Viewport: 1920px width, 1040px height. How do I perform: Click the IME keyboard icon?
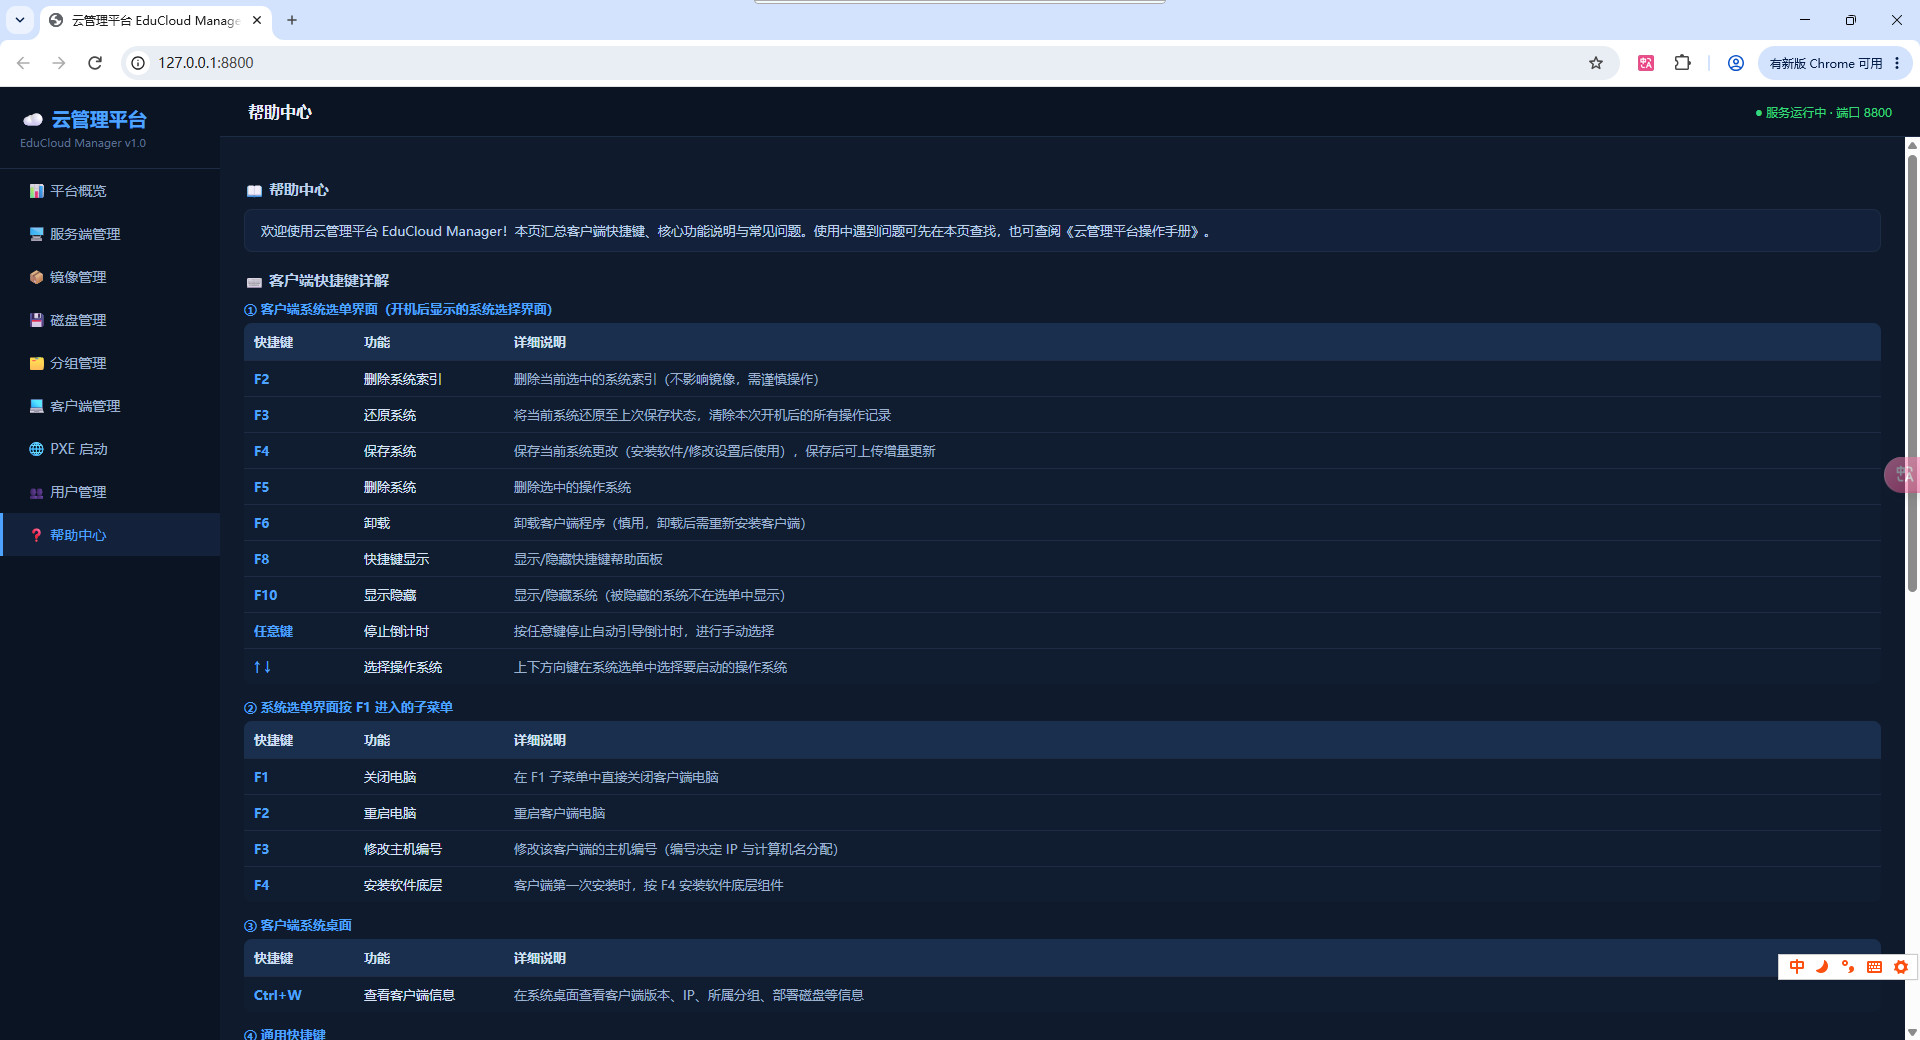point(1875,967)
